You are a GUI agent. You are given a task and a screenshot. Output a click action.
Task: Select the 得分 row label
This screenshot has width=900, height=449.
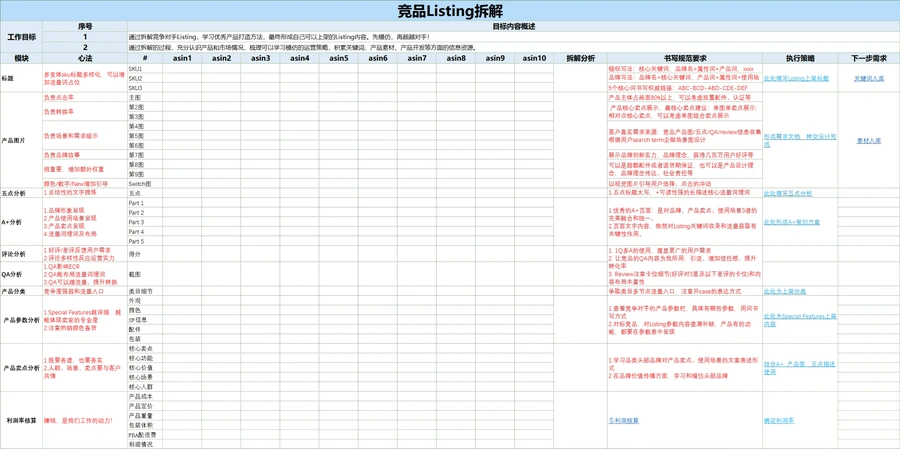(x=145, y=253)
